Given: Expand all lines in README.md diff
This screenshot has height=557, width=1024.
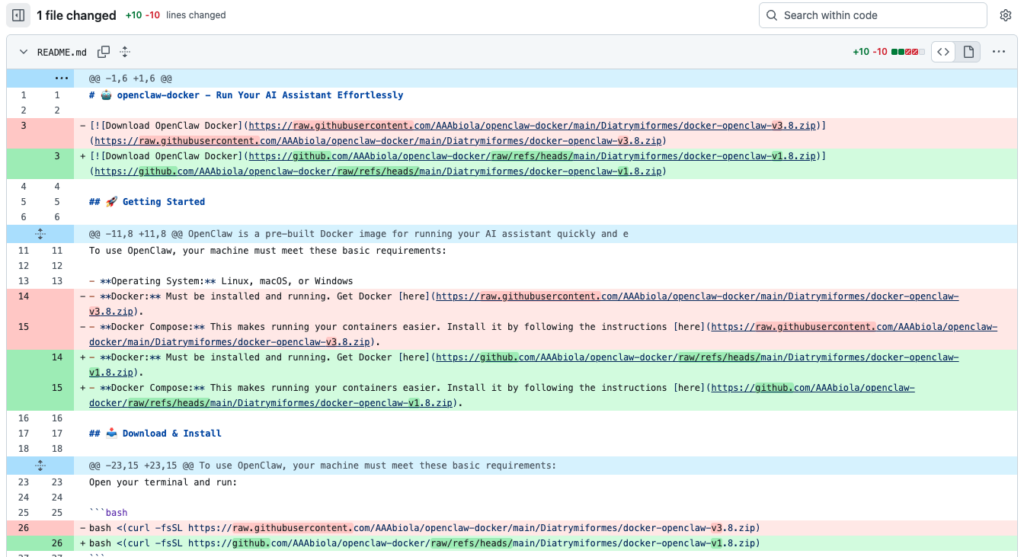Looking at the screenshot, I should (125, 52).
